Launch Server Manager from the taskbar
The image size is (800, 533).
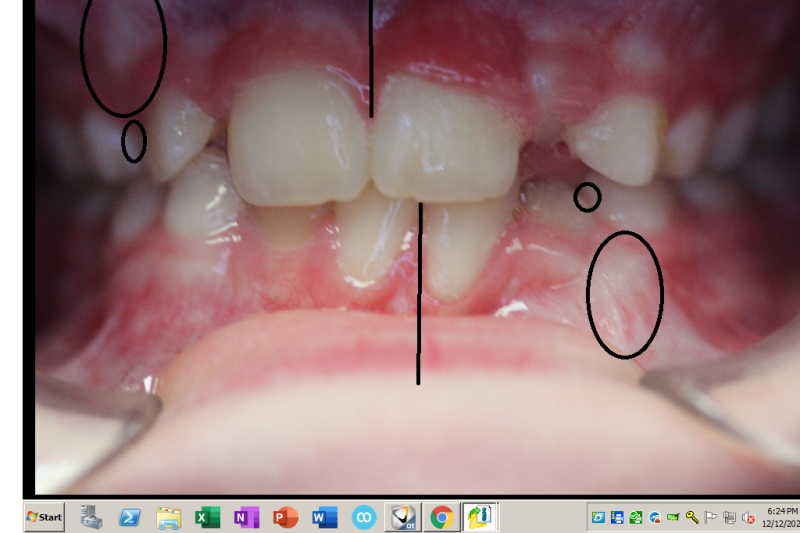click(x=92, y=517)
